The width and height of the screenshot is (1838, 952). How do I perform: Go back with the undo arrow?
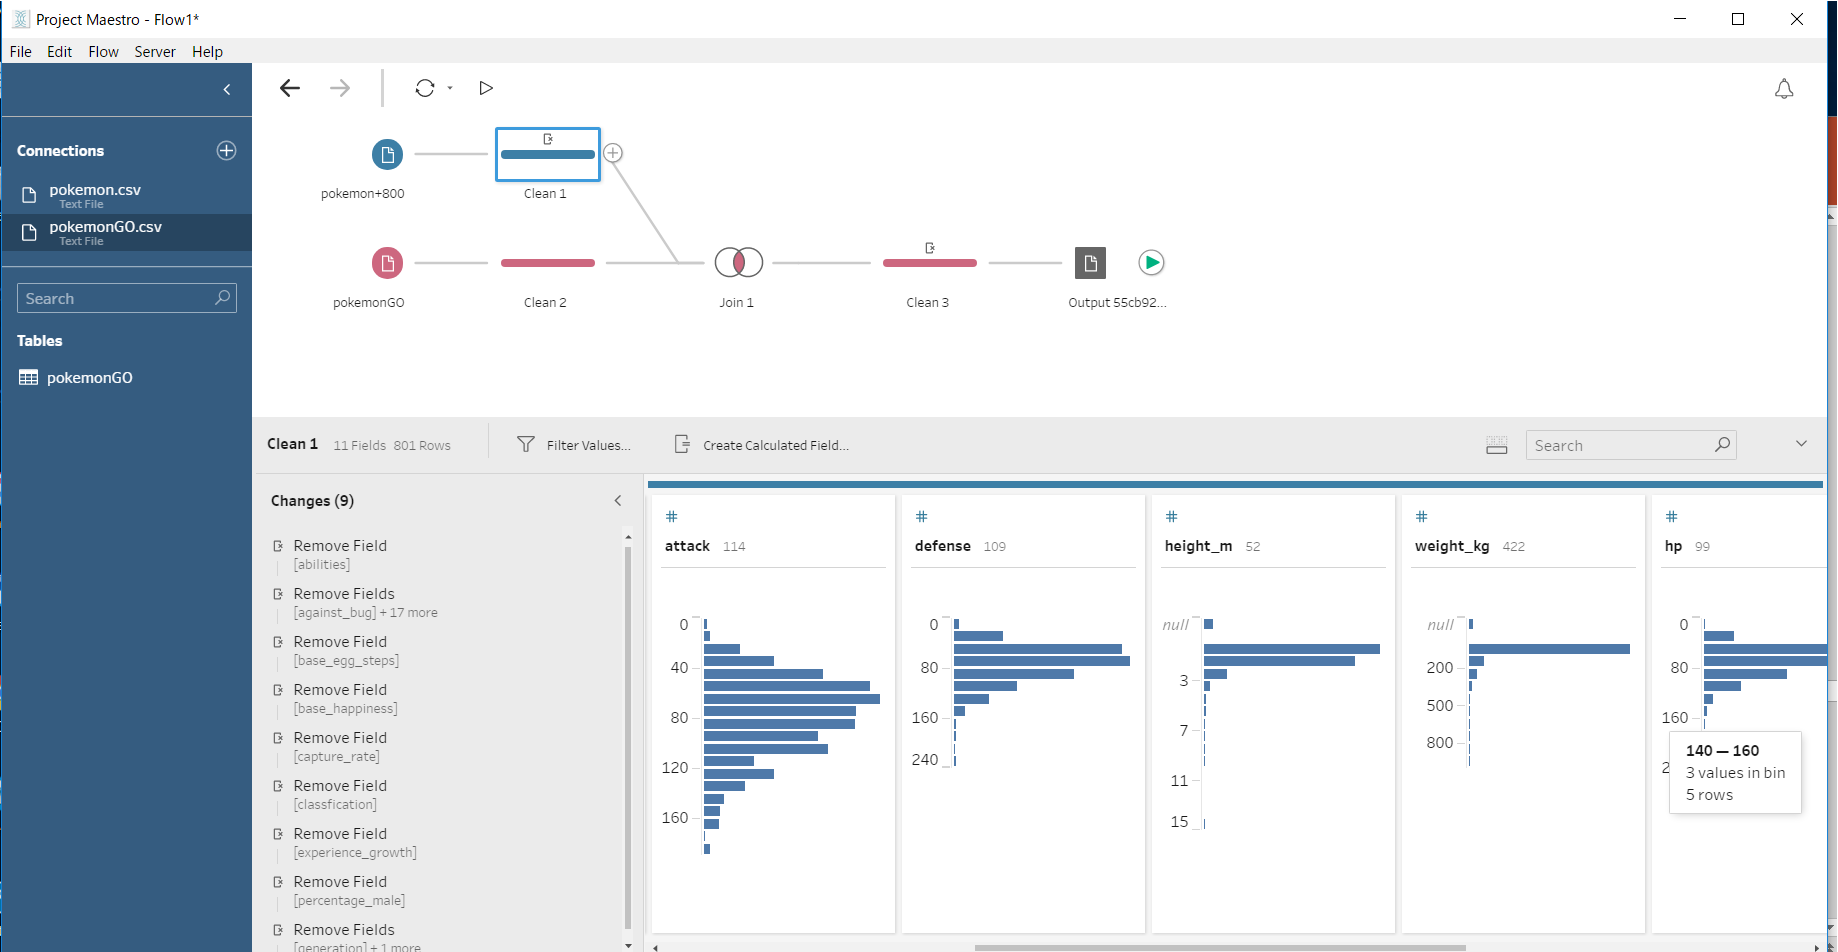290,88
